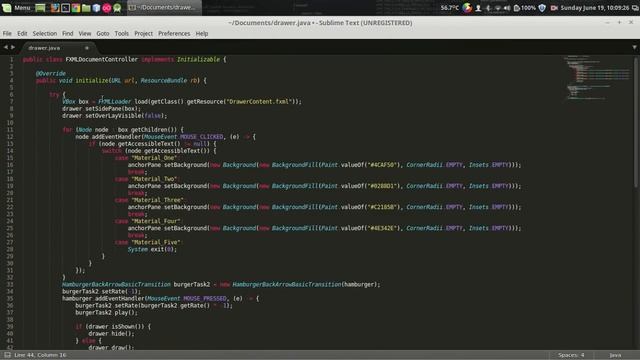Click the @Override annotation on line 3
The width and height of the screenshot is (640, 360).
pos(51,73)
